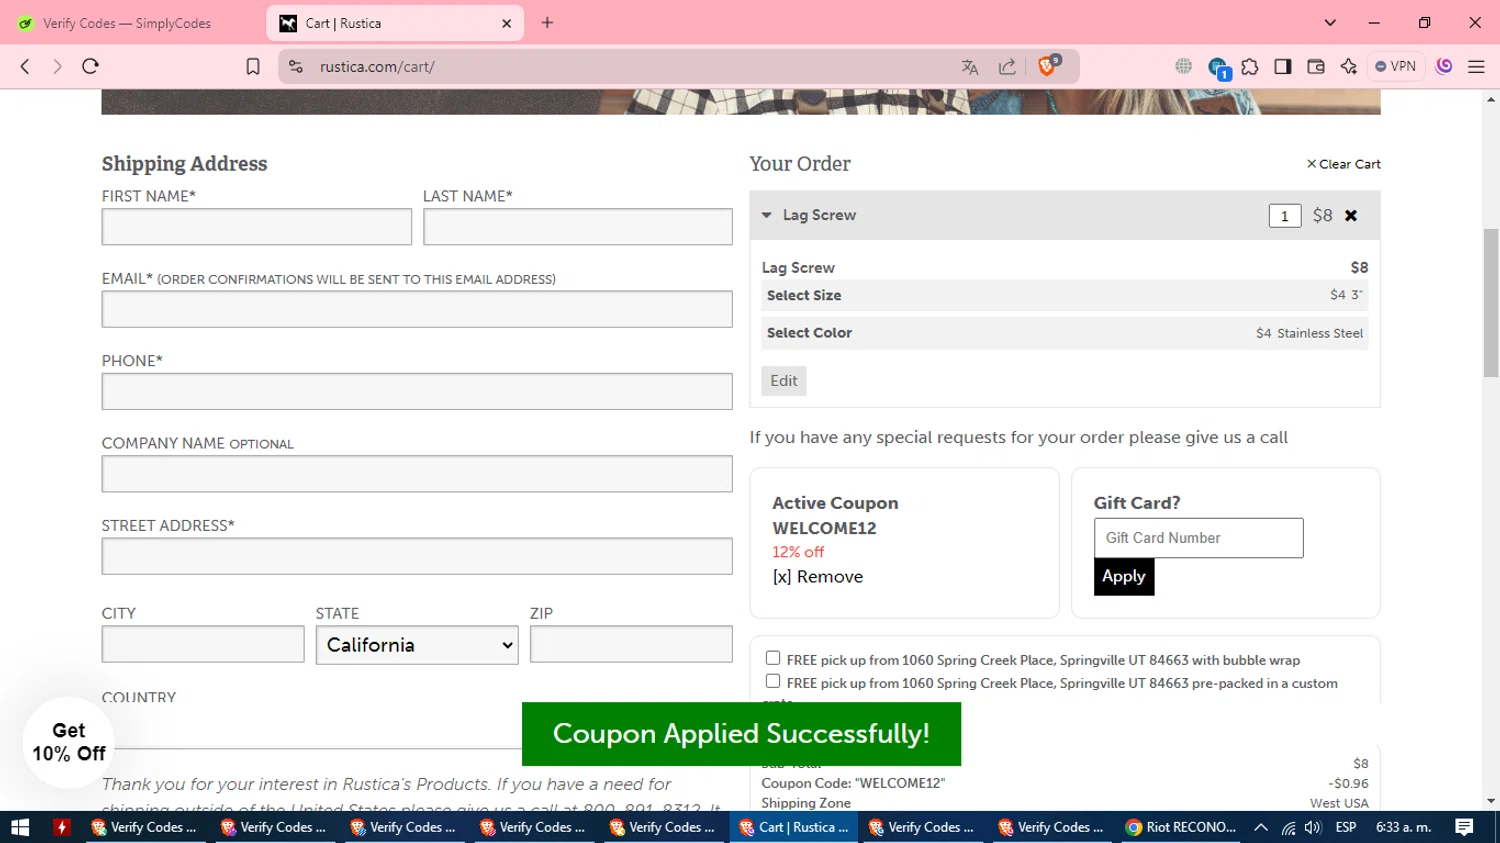1500x843 pixels.
Task: Open Windows notification center icon
Action: pos(1464,827)
